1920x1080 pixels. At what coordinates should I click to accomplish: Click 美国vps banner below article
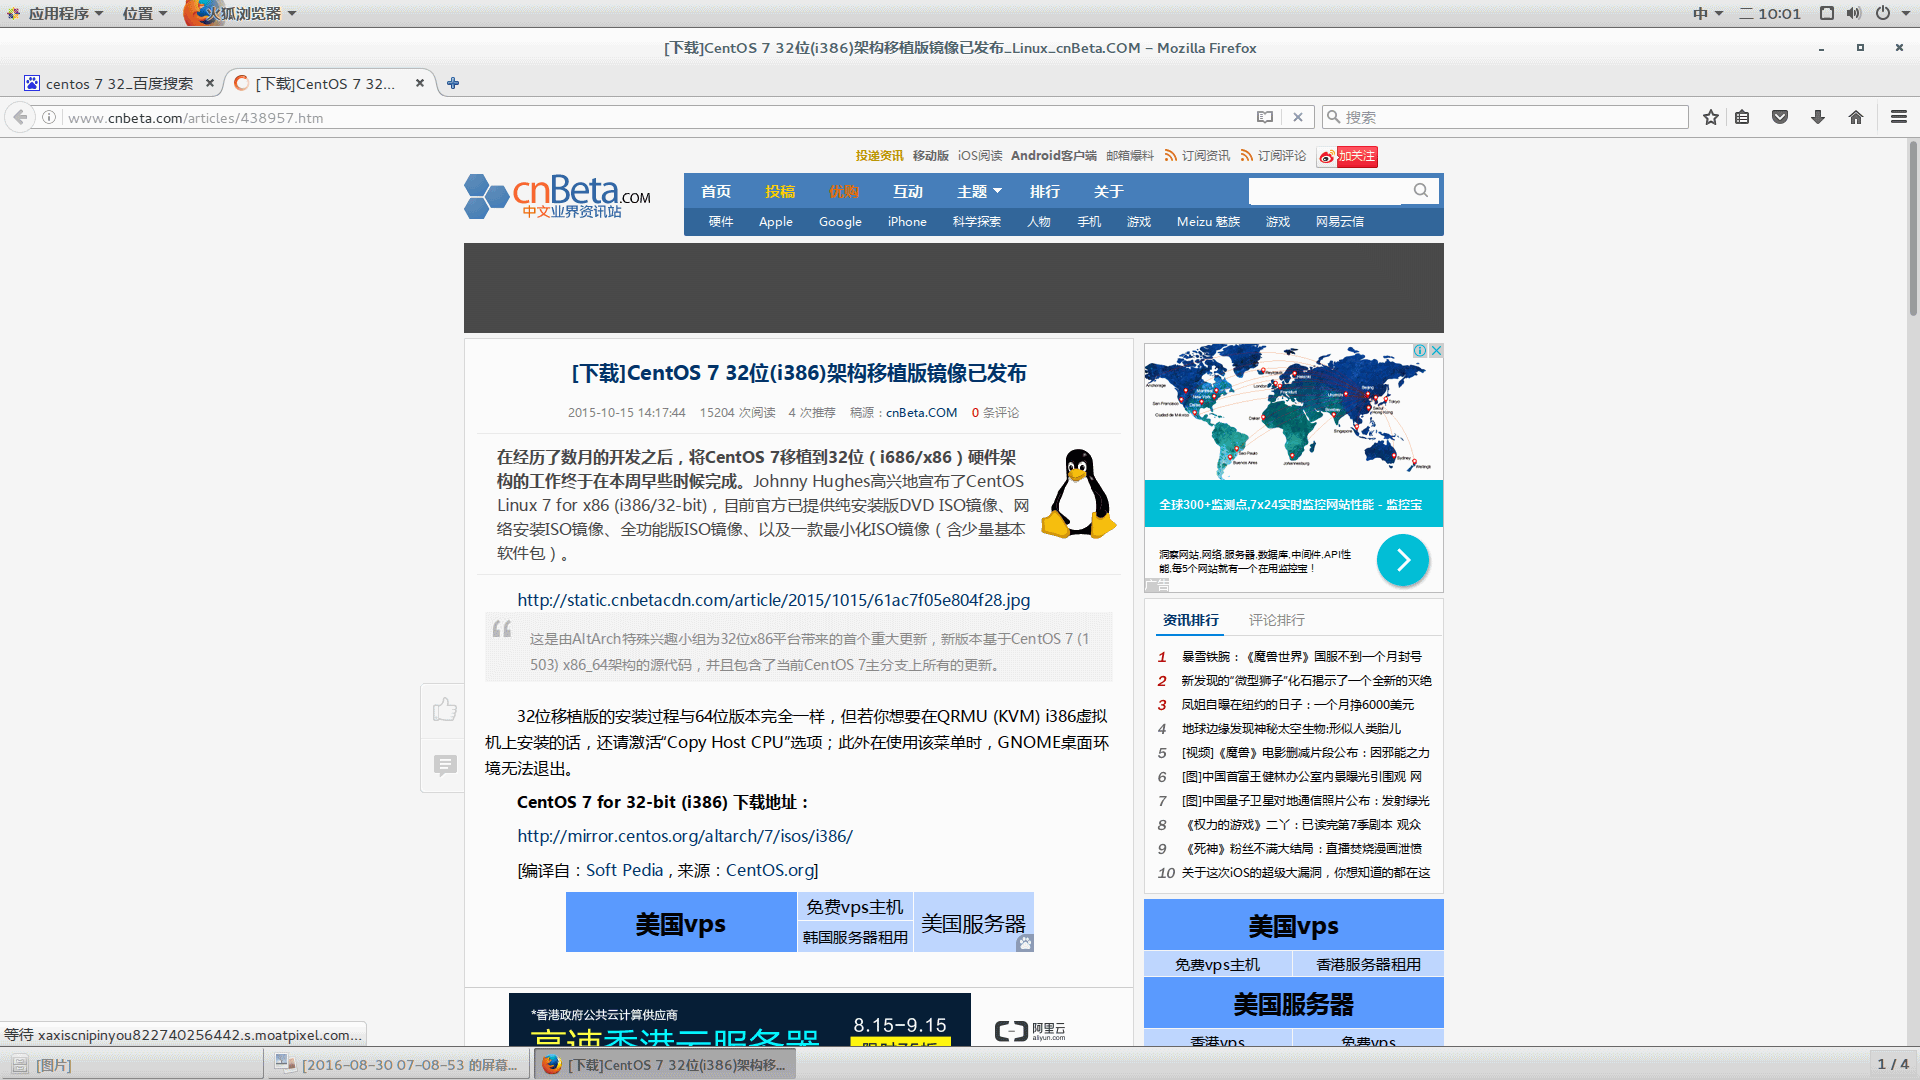point(681,923)
